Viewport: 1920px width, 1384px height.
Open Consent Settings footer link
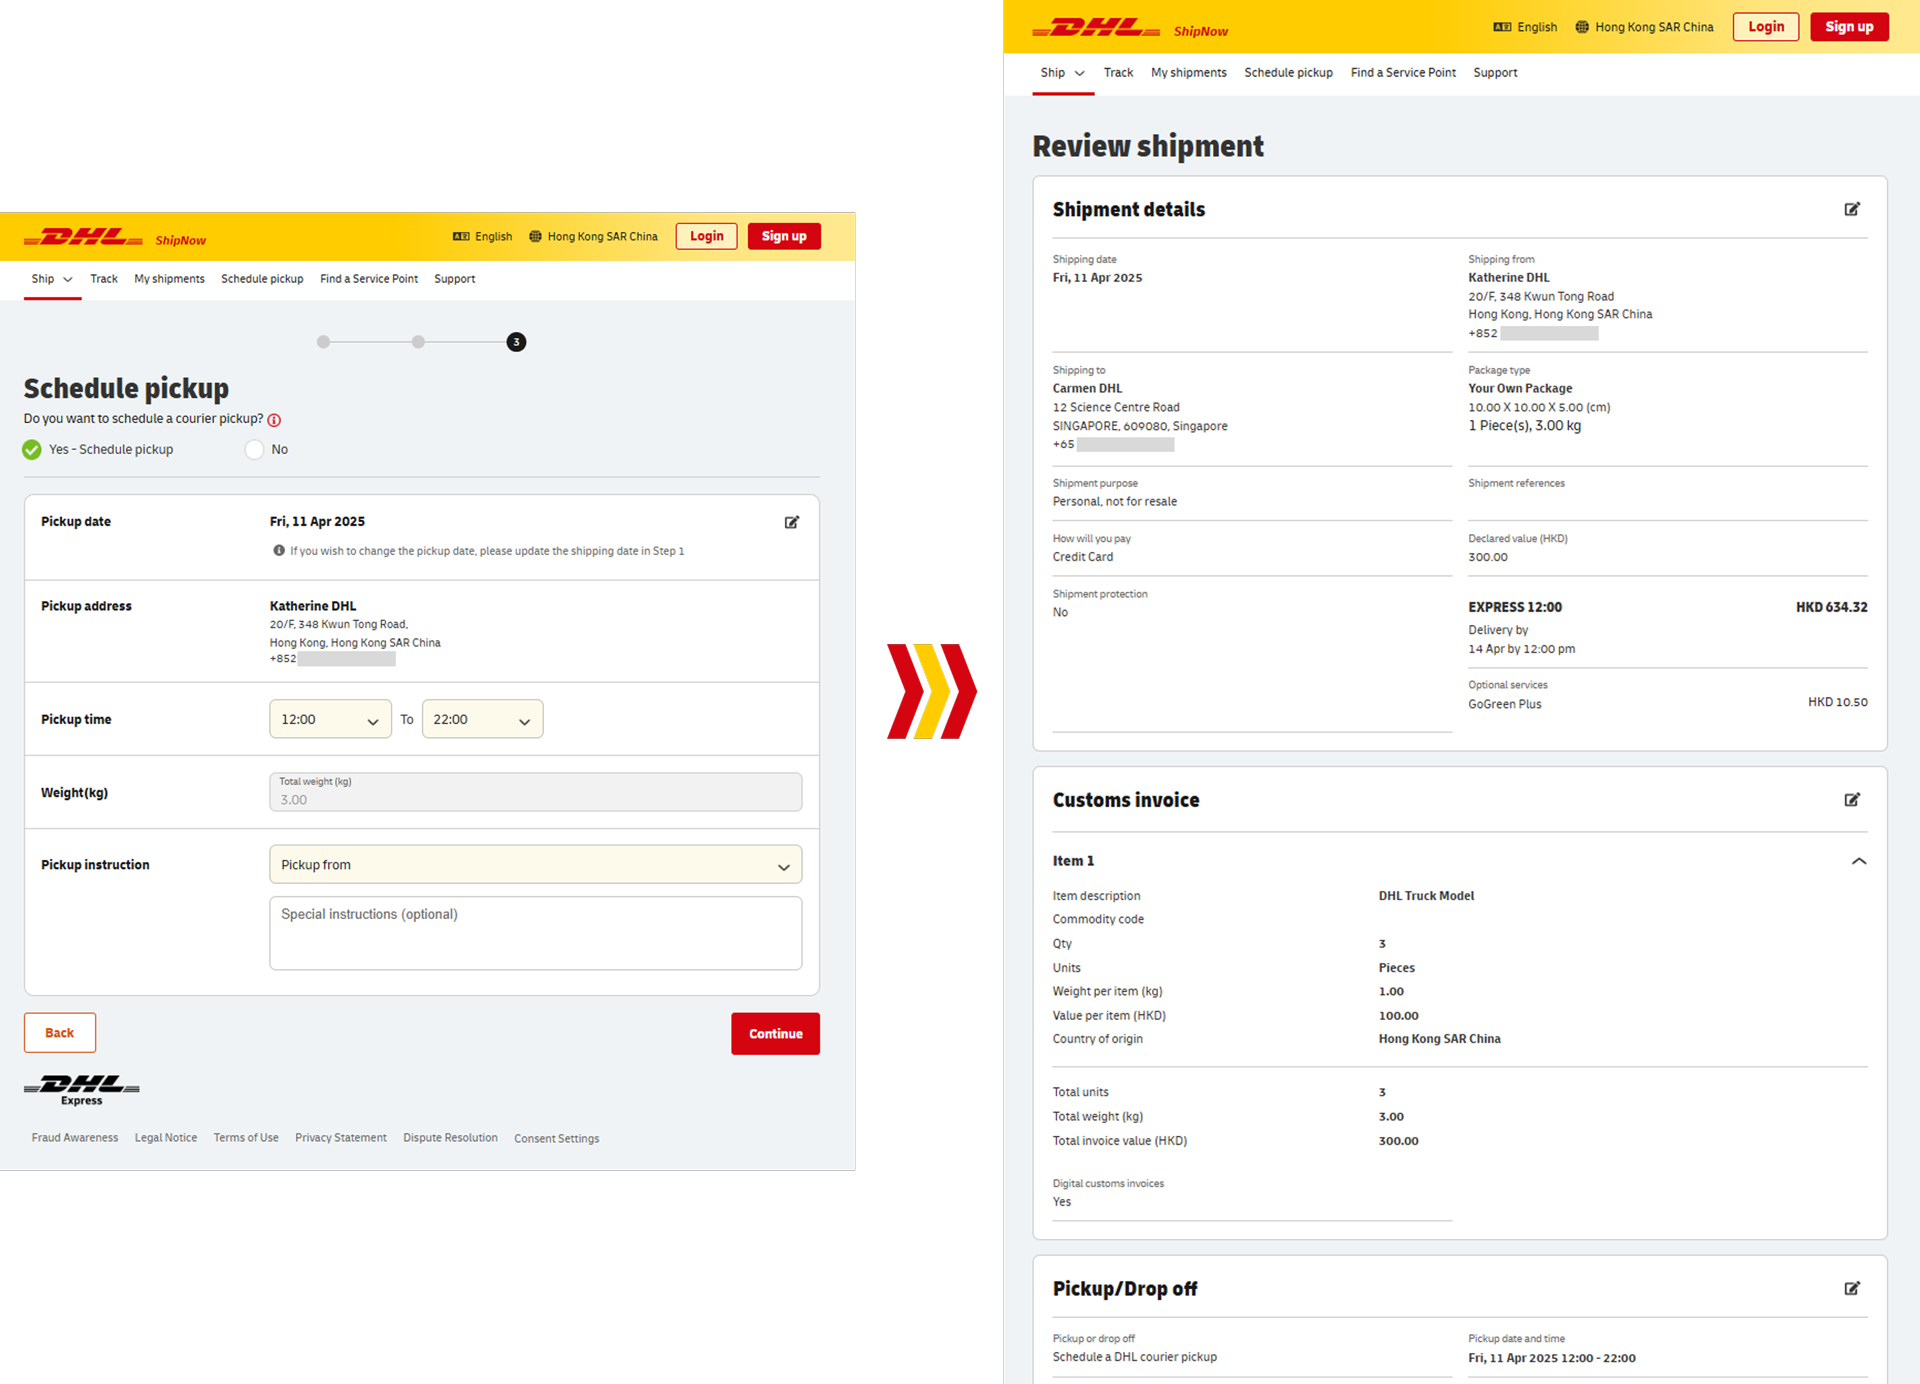[x=557, y=1139]
